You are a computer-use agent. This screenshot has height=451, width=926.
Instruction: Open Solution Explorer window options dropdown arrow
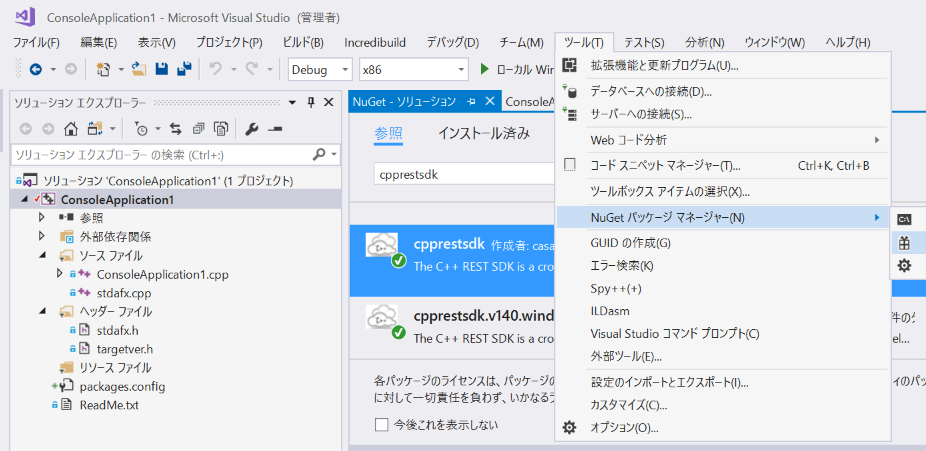tap(292, 103)
